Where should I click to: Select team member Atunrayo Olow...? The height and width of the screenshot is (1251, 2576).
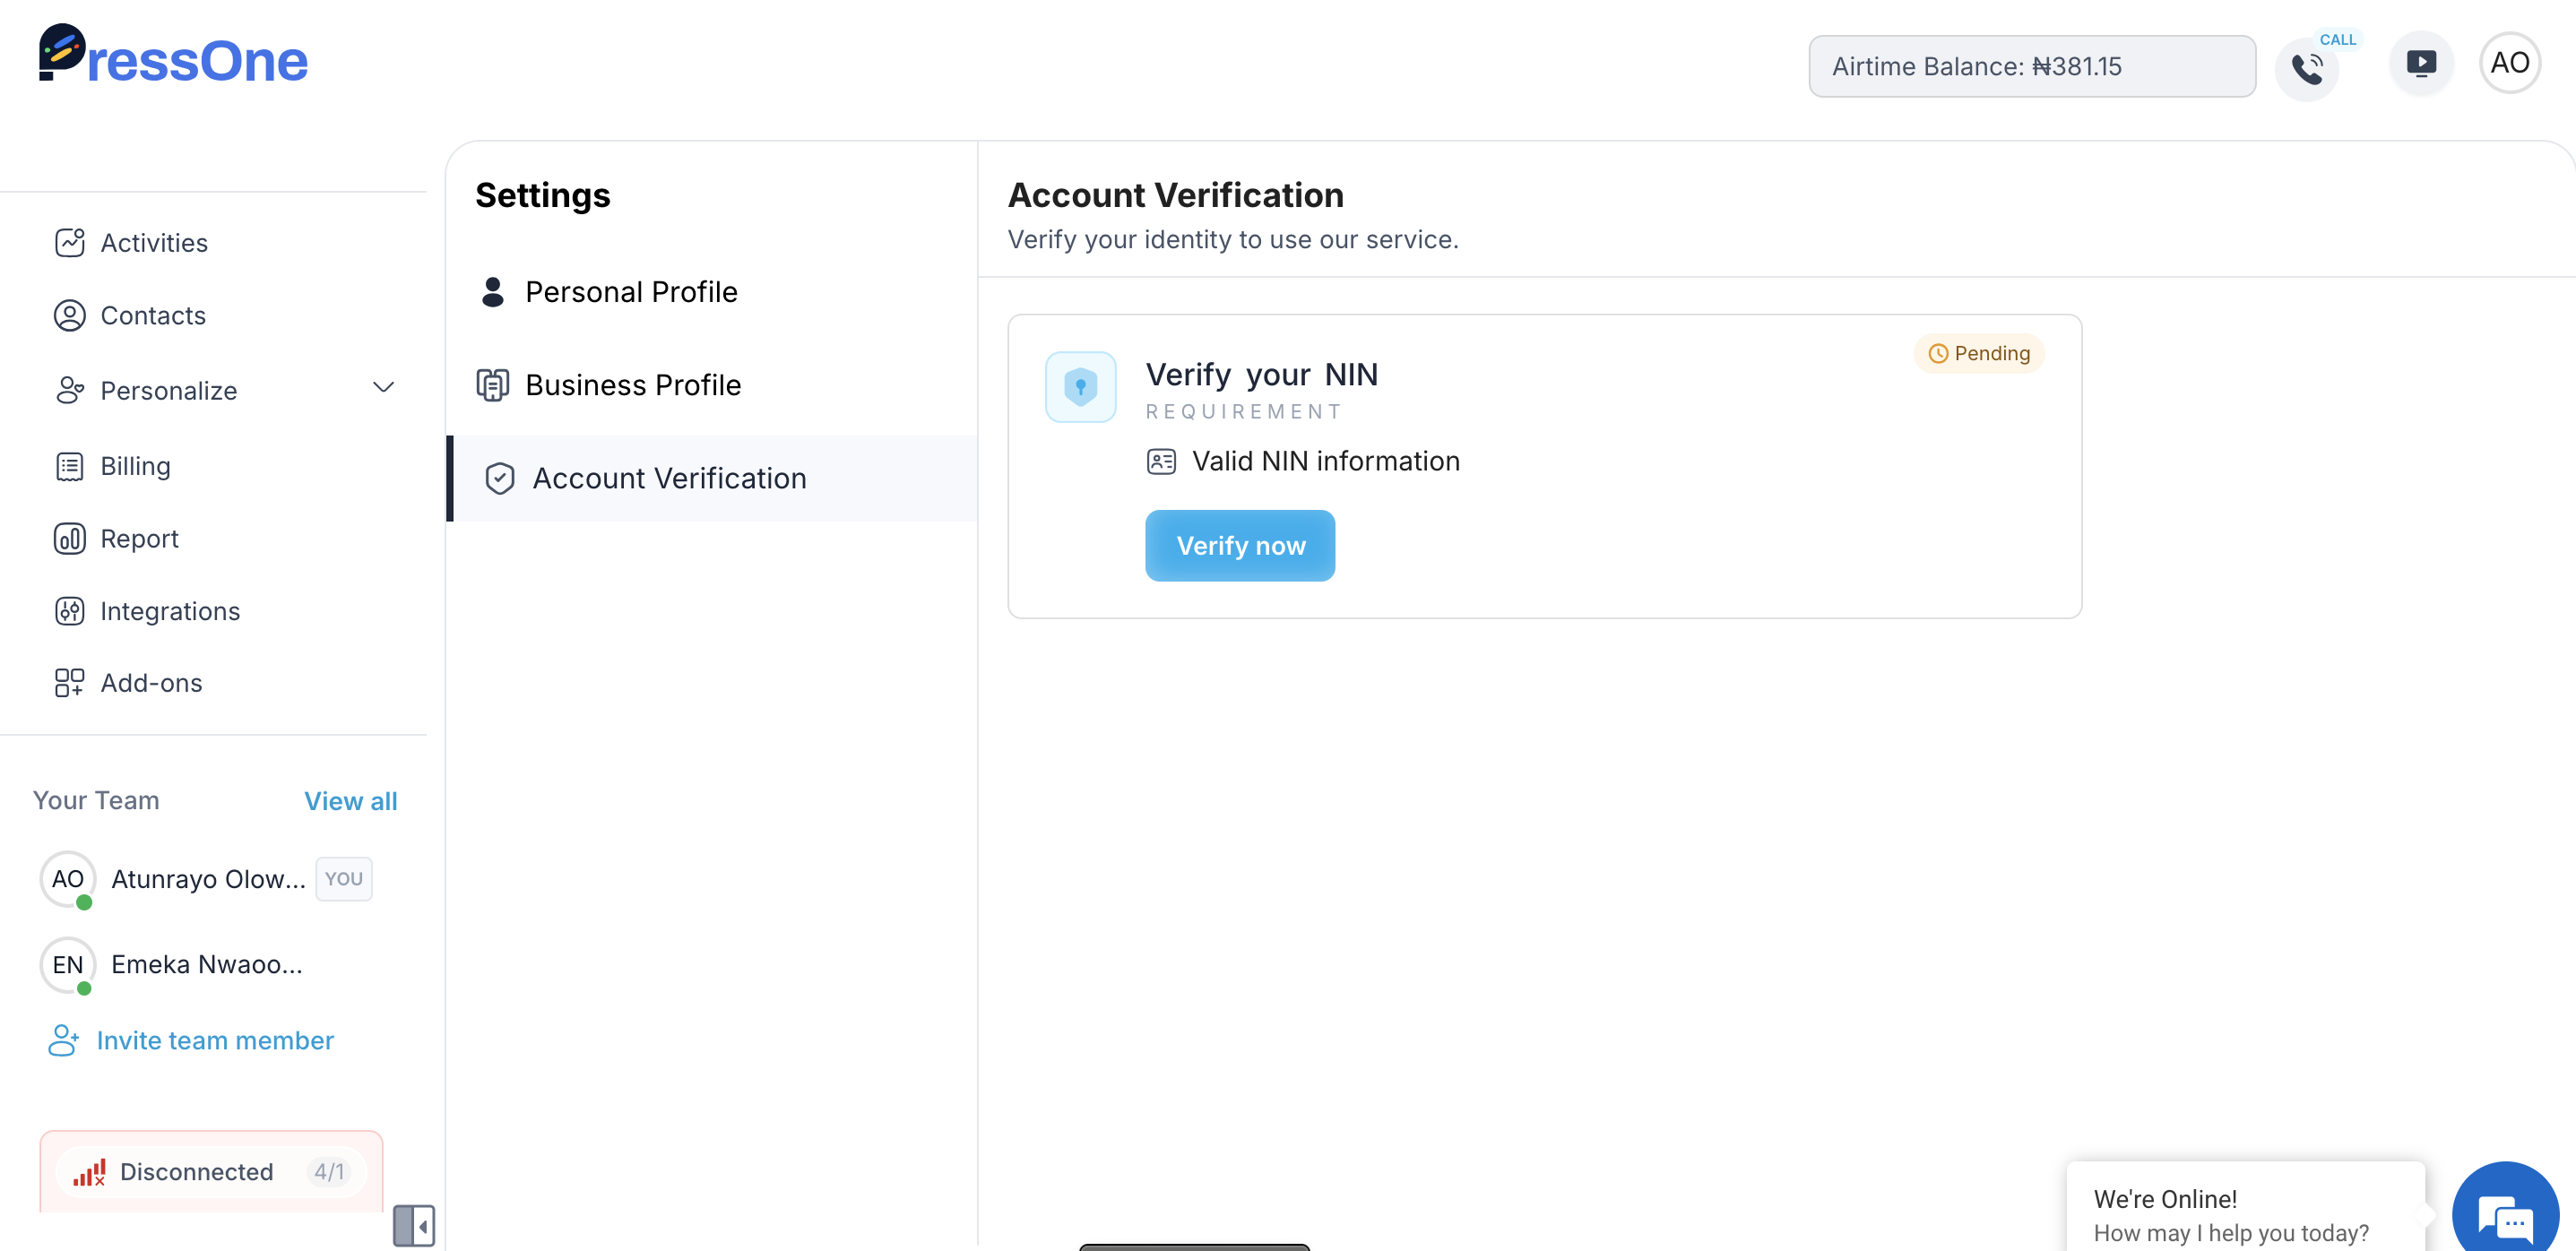pyautogui.click(x=208, y=879)
